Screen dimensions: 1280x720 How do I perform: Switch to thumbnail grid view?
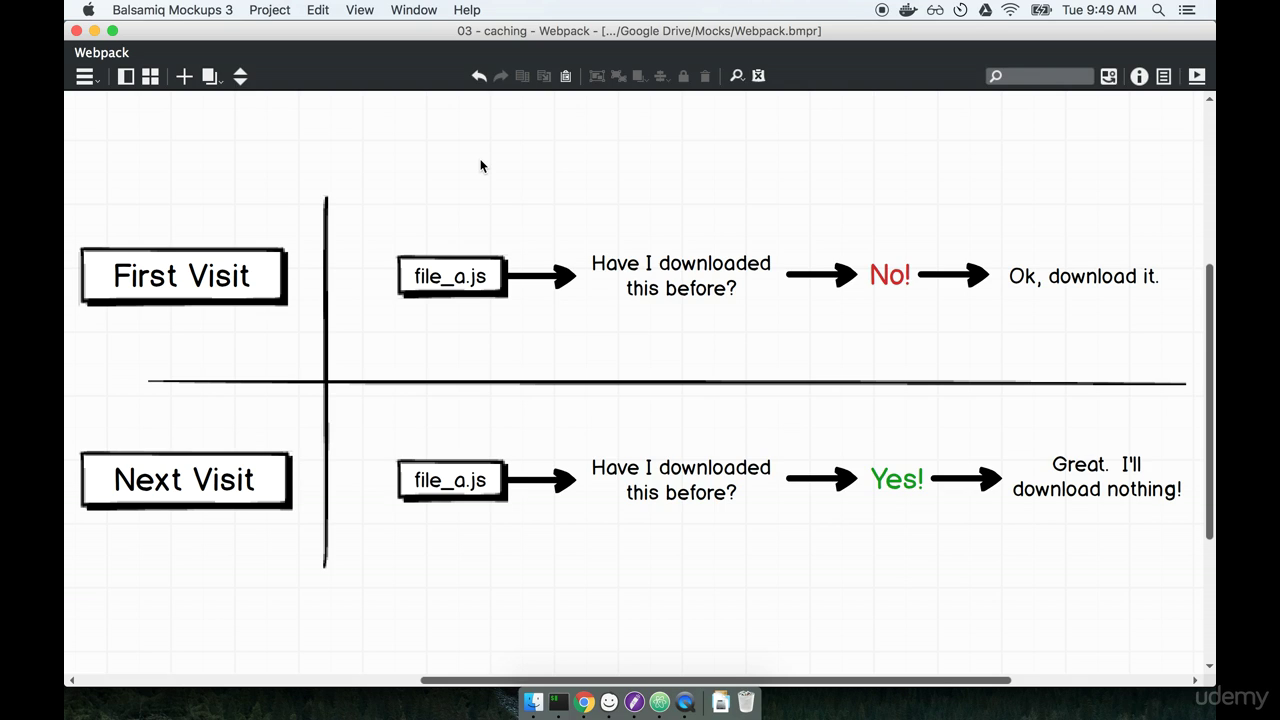tap(150, 76)
